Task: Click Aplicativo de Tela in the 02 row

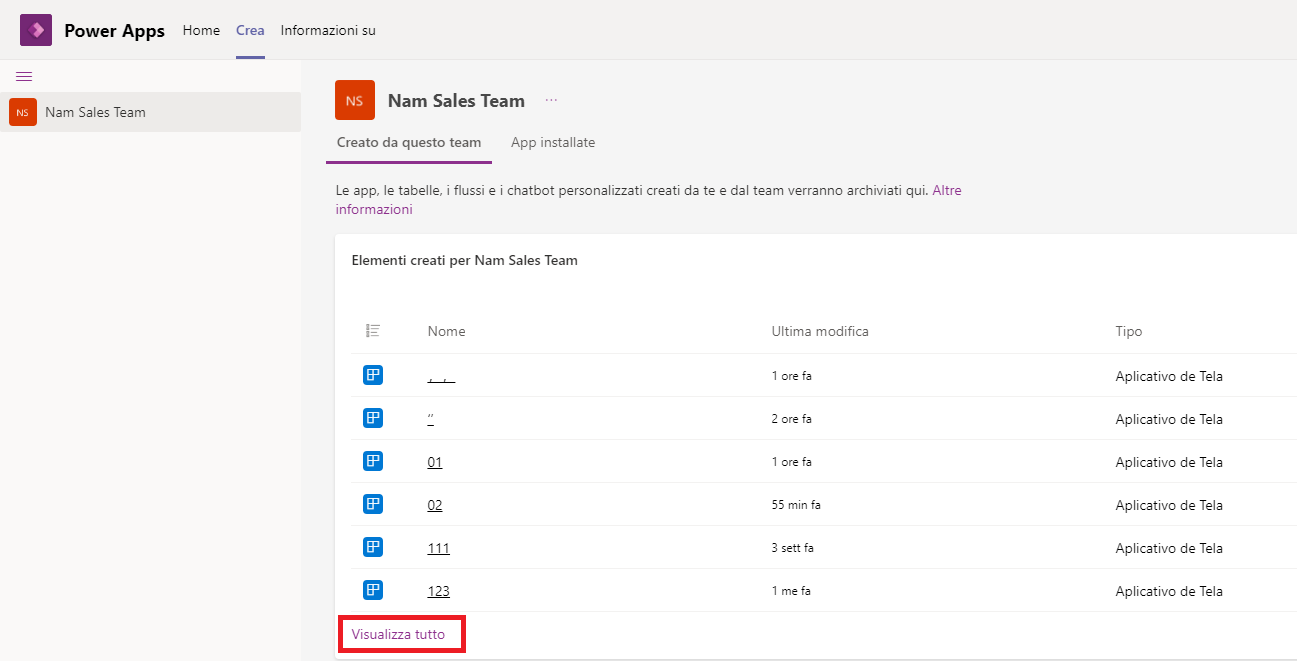Action: click(x=1169, y=505)
